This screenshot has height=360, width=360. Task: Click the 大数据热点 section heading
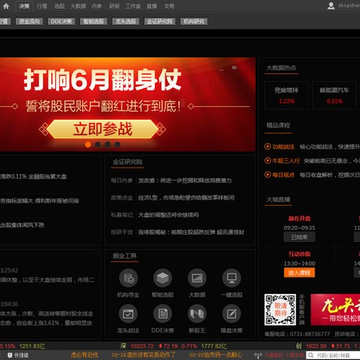(281, 68)
